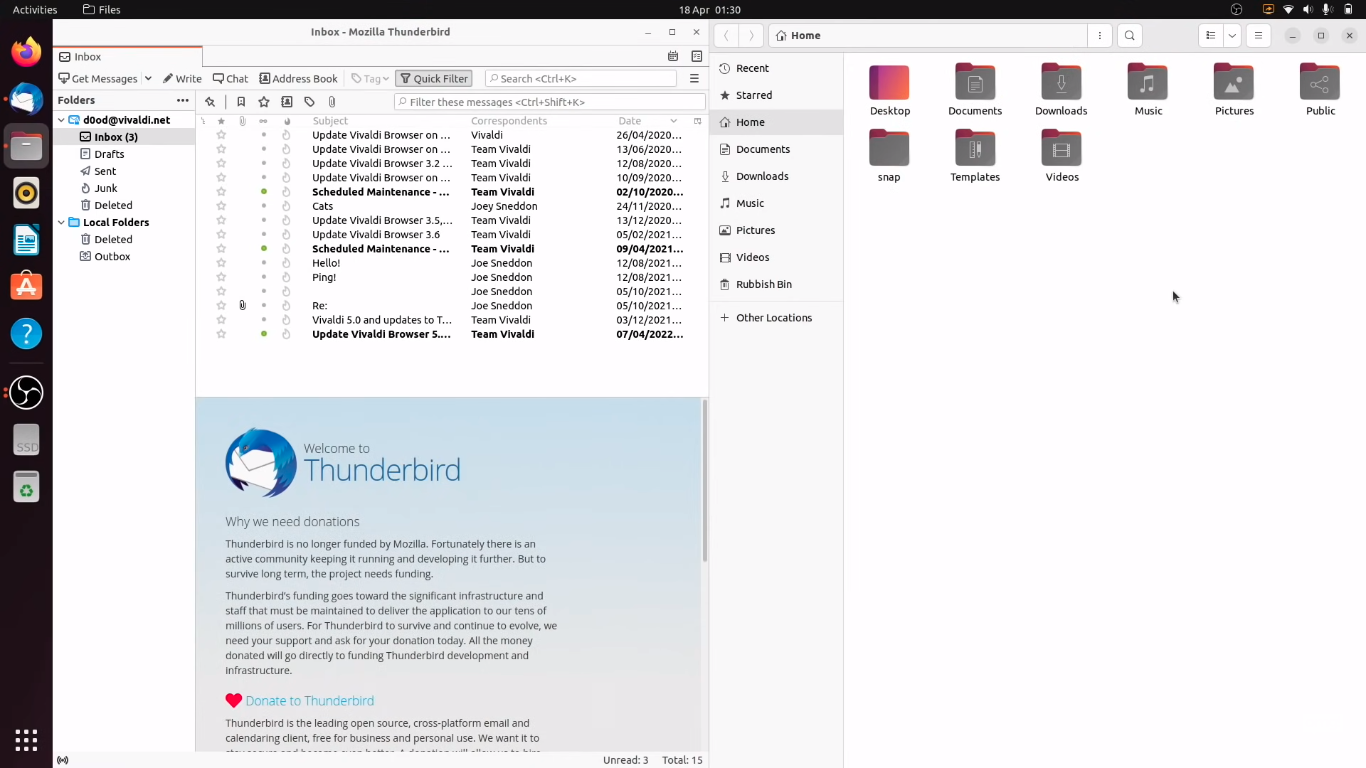Open the Tasks tab icon in Thunderbird
1366x768 pixels.
click(x=697, y=57)
